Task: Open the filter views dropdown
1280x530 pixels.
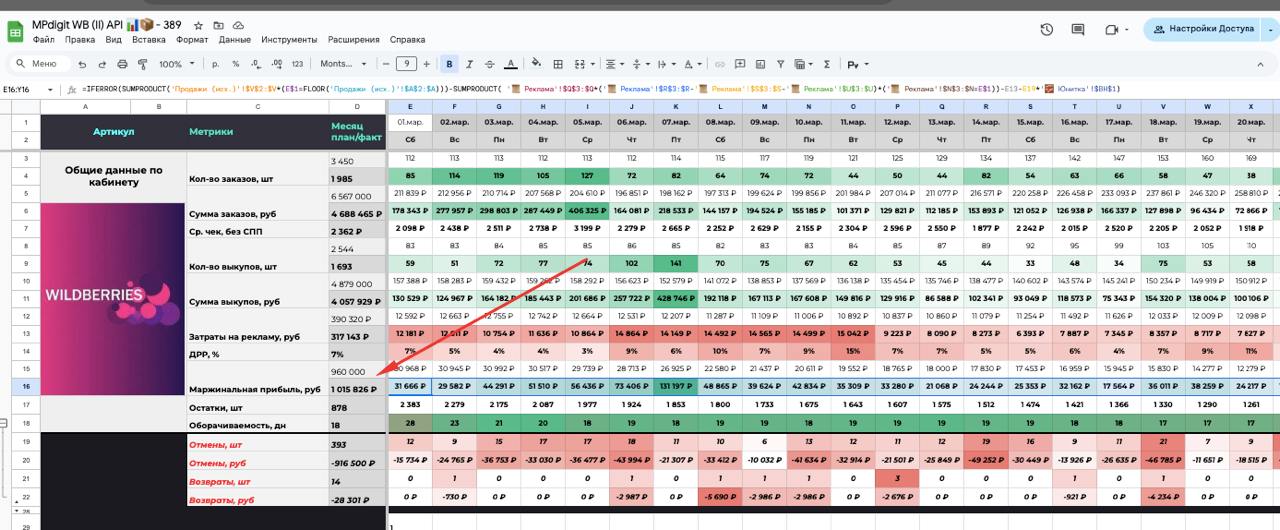Action: tap(803, 64)
